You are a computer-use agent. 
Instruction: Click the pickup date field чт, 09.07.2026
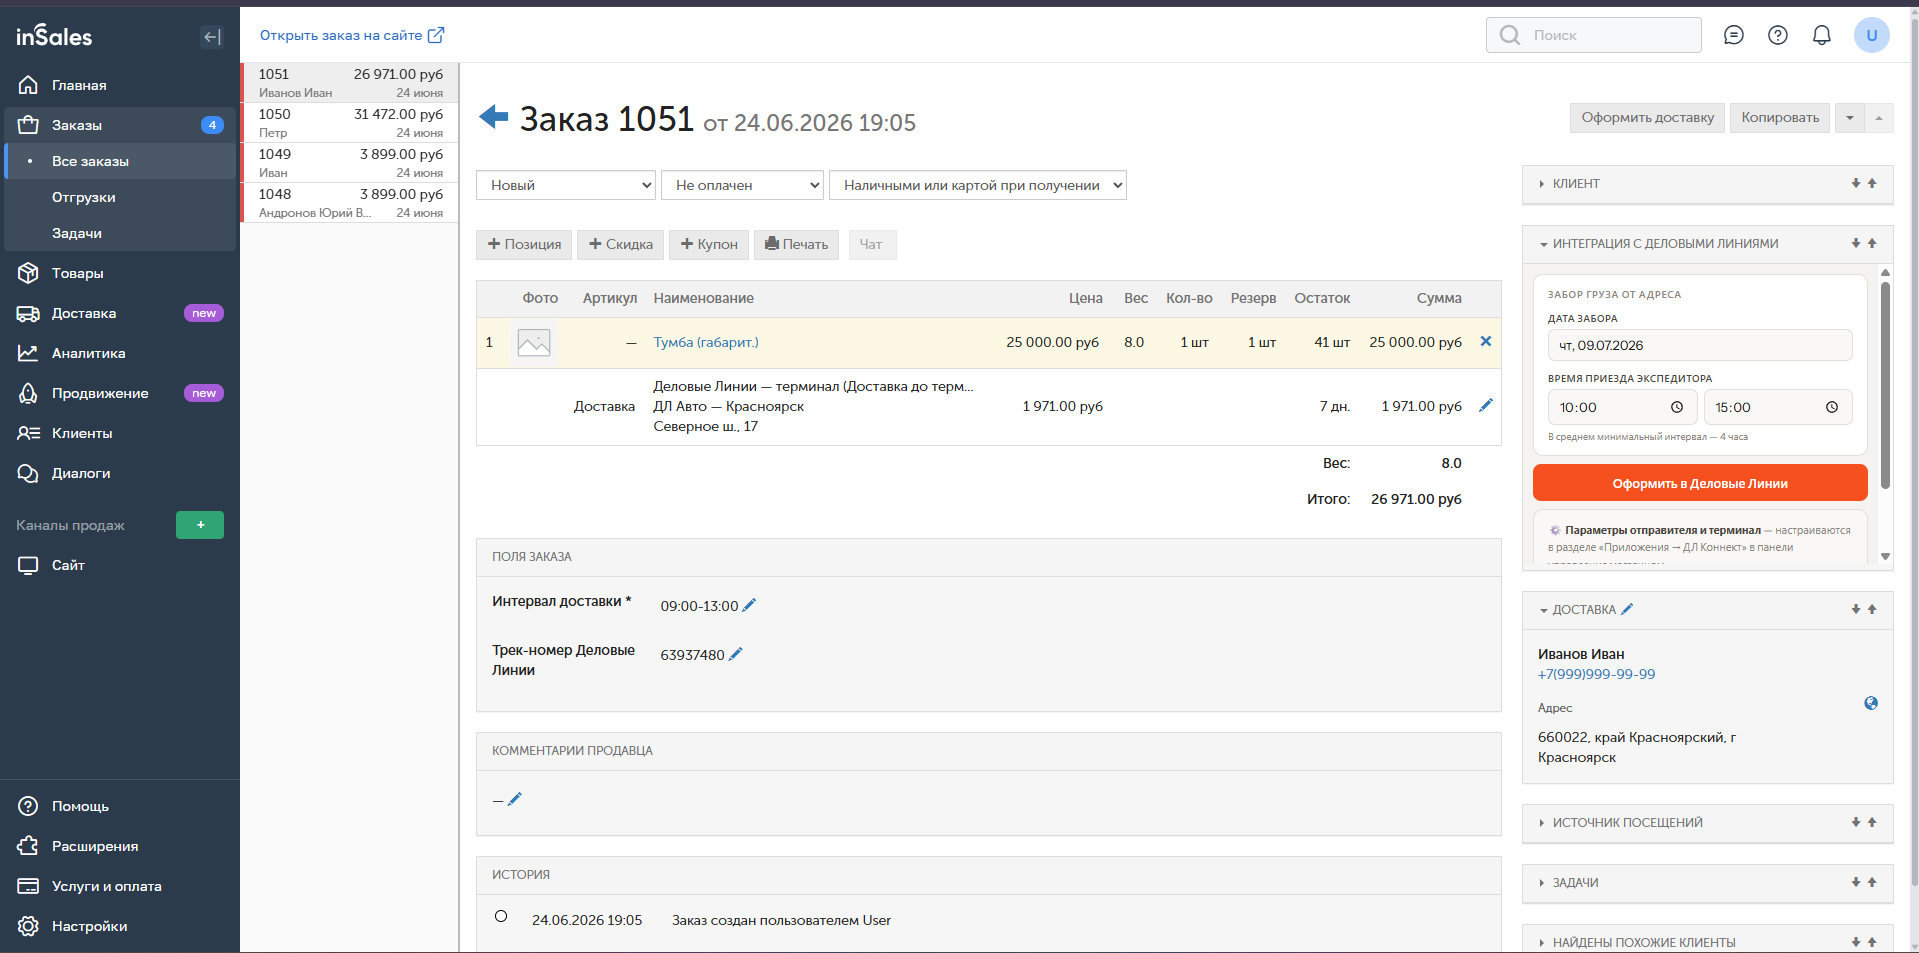click(x=1700, y=345)
